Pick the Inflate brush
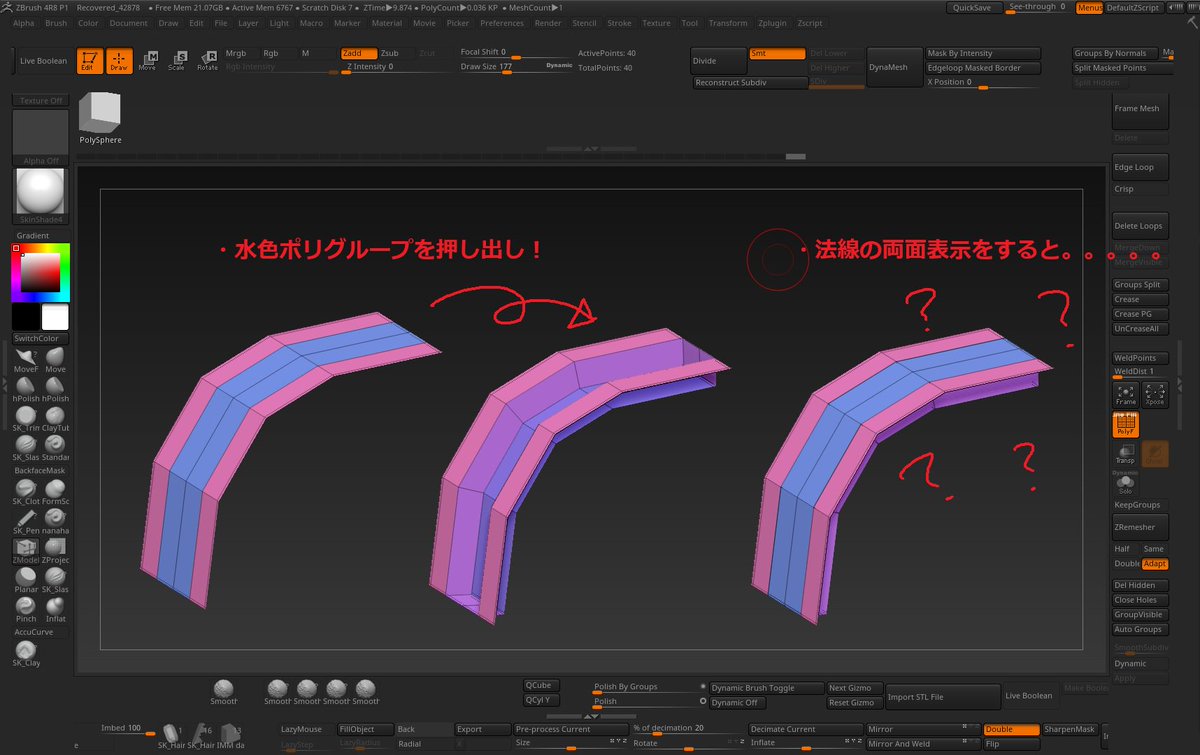Viewport: 1200px width, 755px height. tap(55, 609)
